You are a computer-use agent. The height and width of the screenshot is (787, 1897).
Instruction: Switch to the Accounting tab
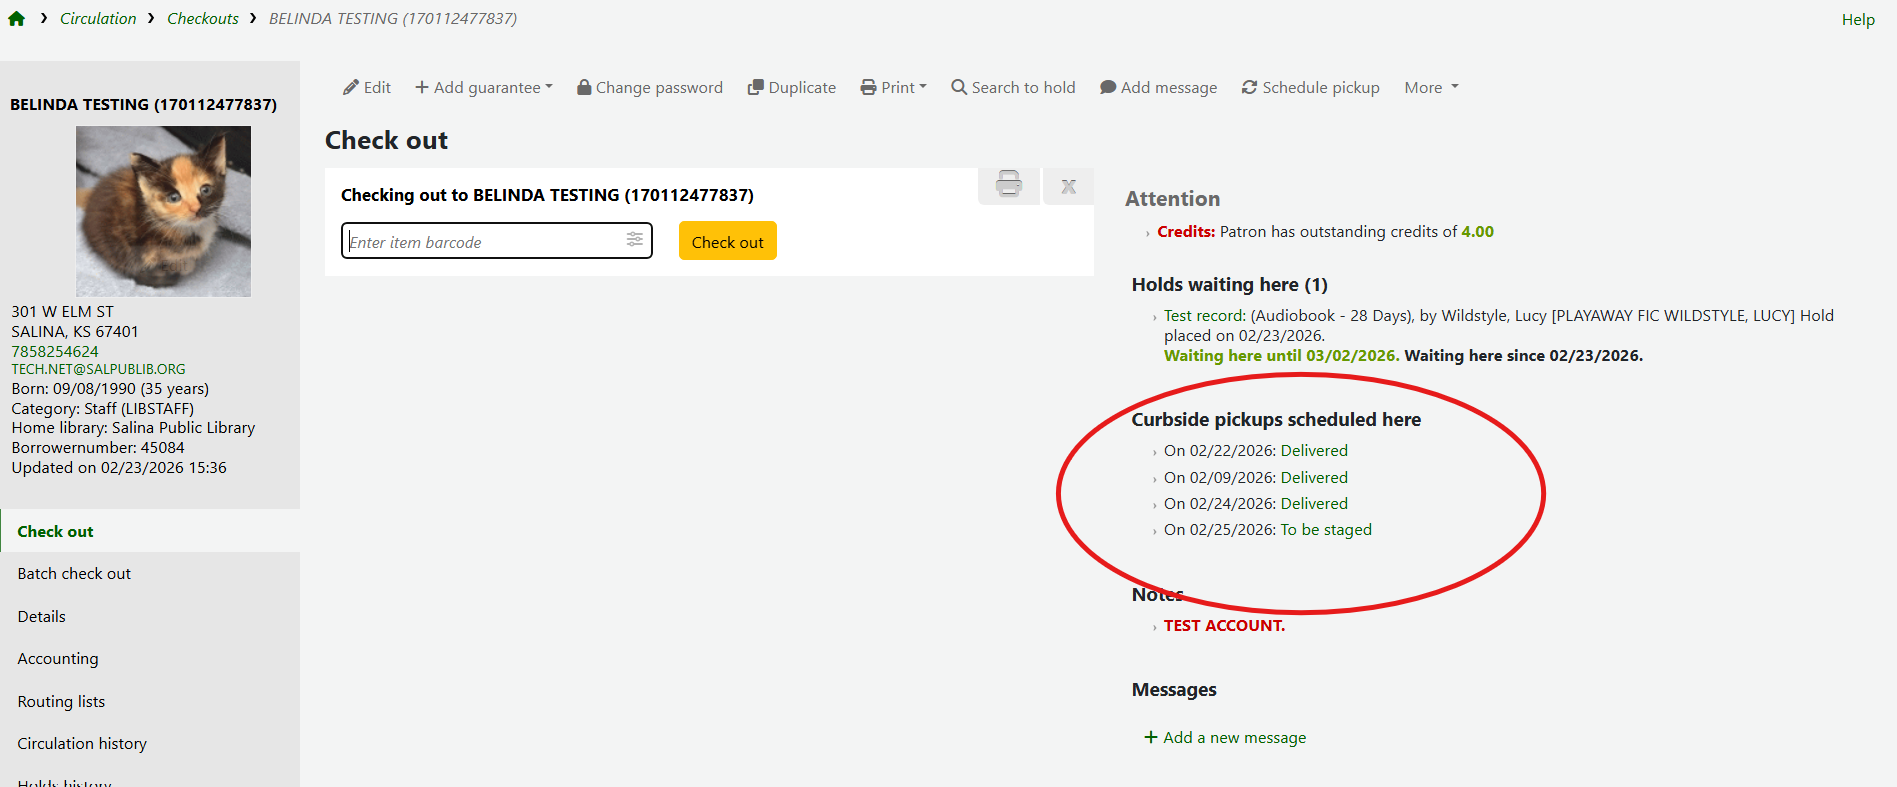click(58, 659)
